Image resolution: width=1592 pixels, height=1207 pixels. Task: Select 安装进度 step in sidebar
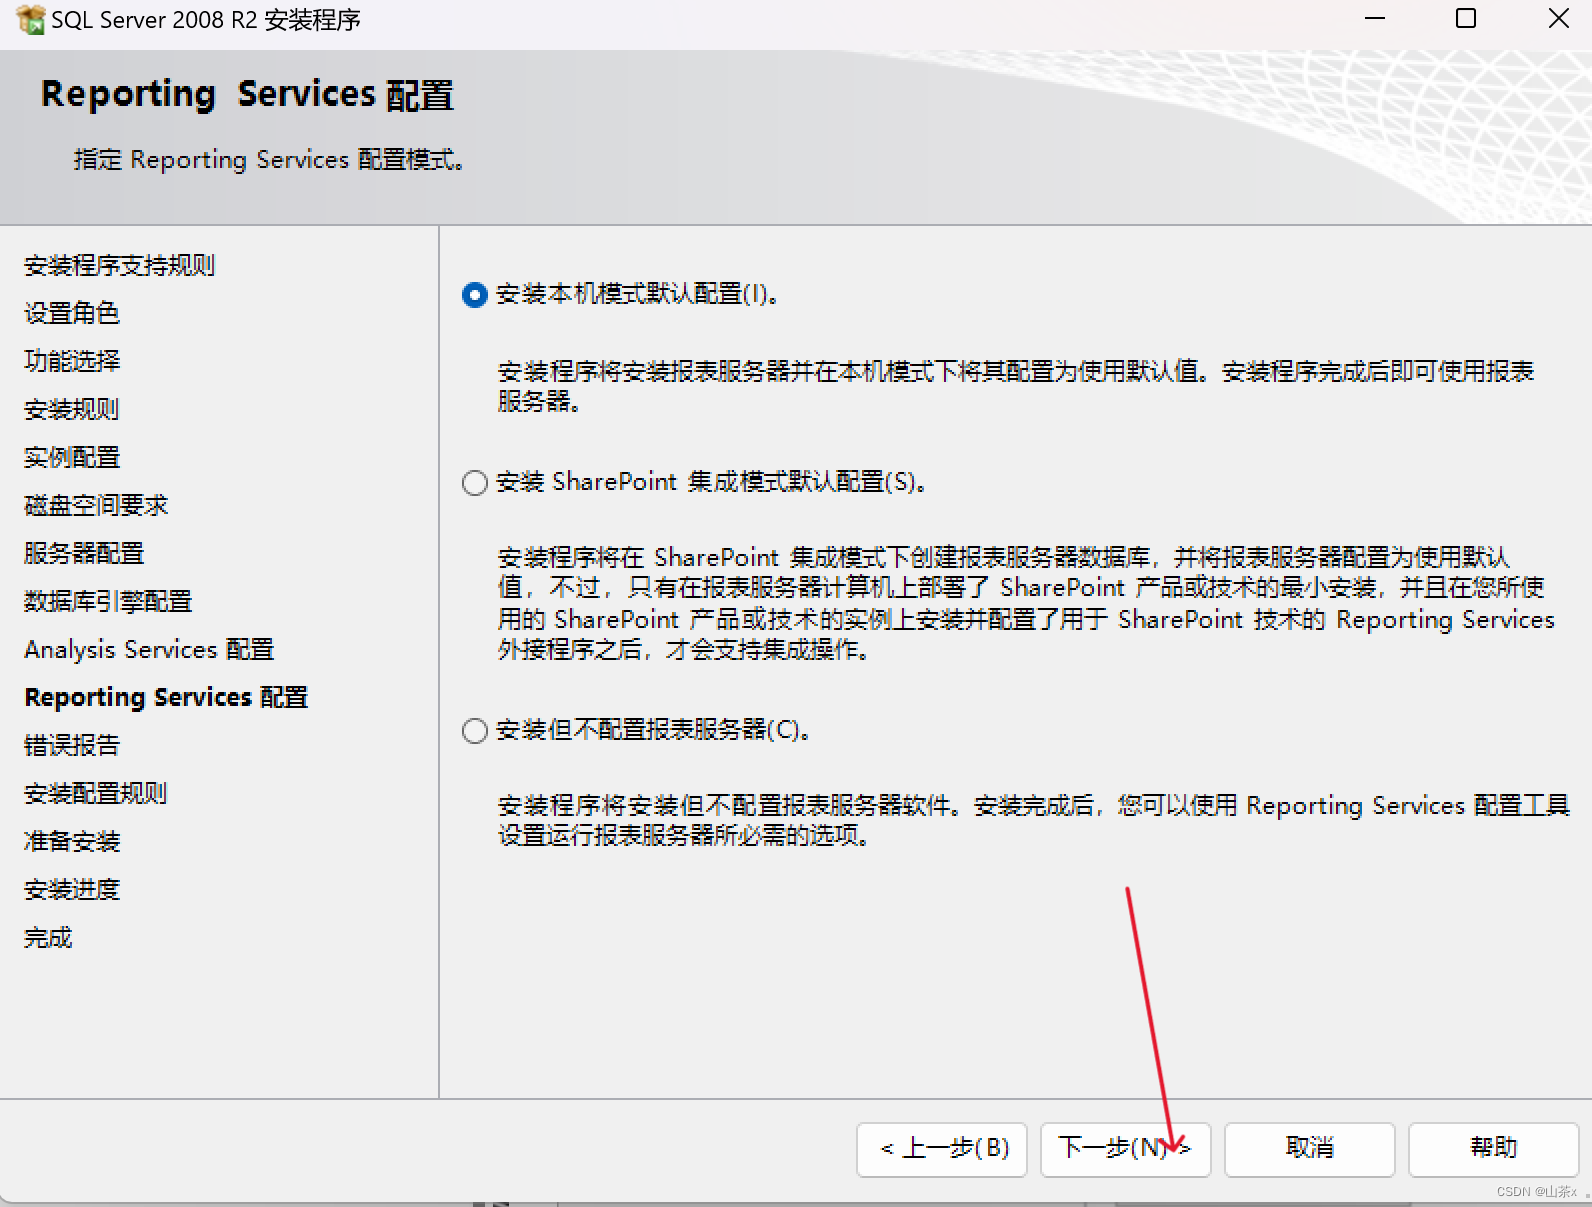72,889
